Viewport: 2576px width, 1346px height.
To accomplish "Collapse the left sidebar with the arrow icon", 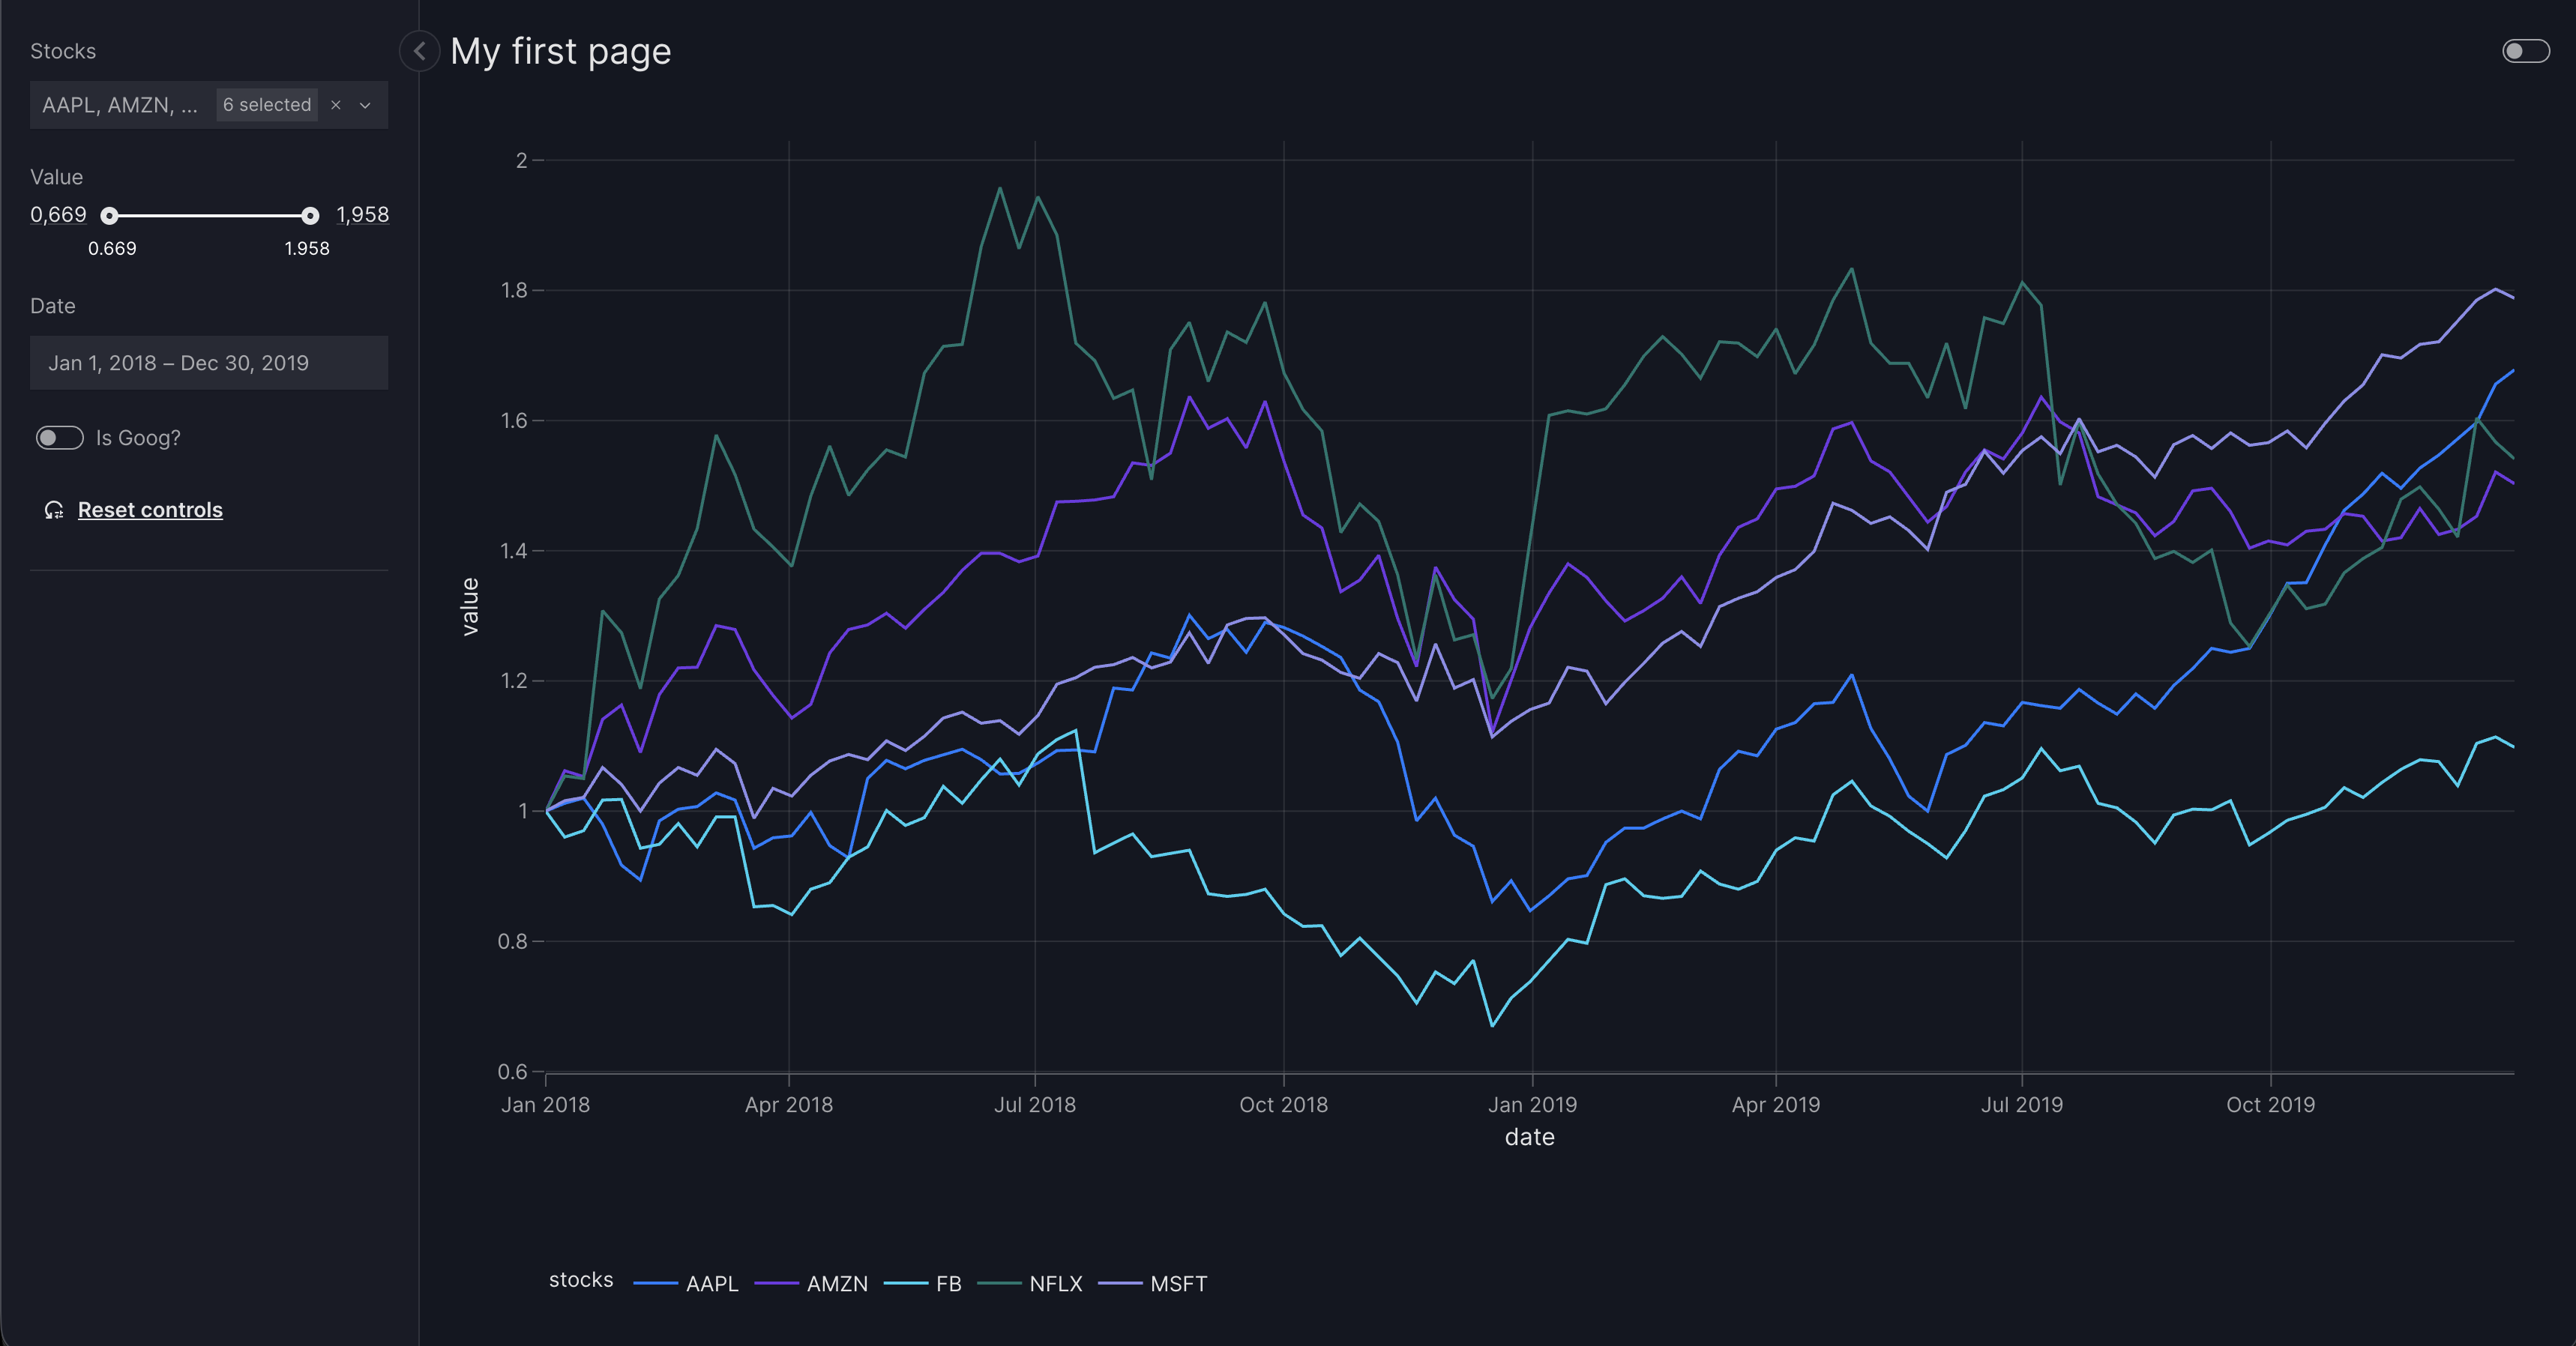I will click(419, 51).
